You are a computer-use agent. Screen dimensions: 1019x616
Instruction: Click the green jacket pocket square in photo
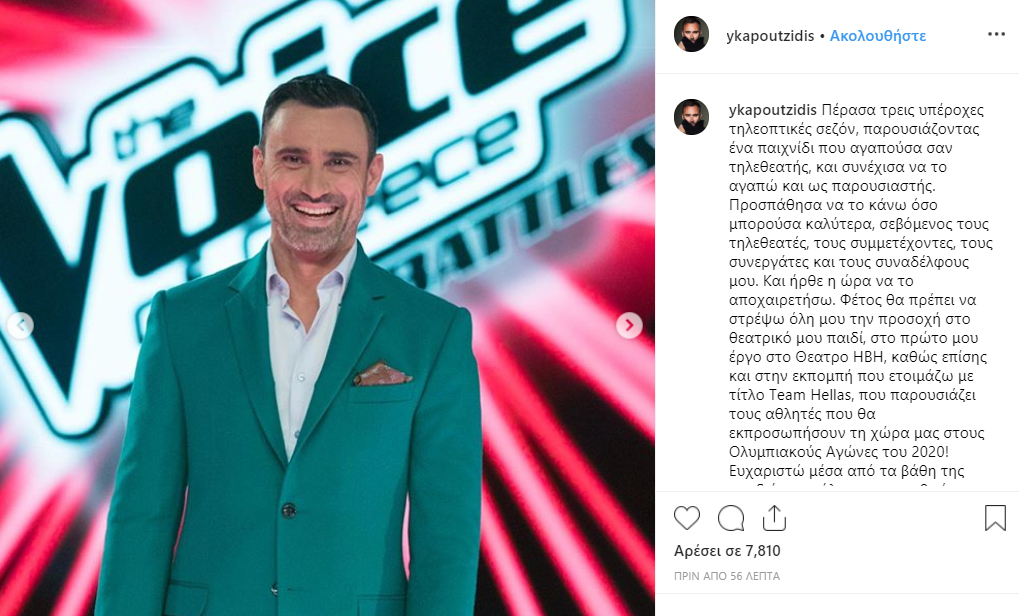(382, 374)
